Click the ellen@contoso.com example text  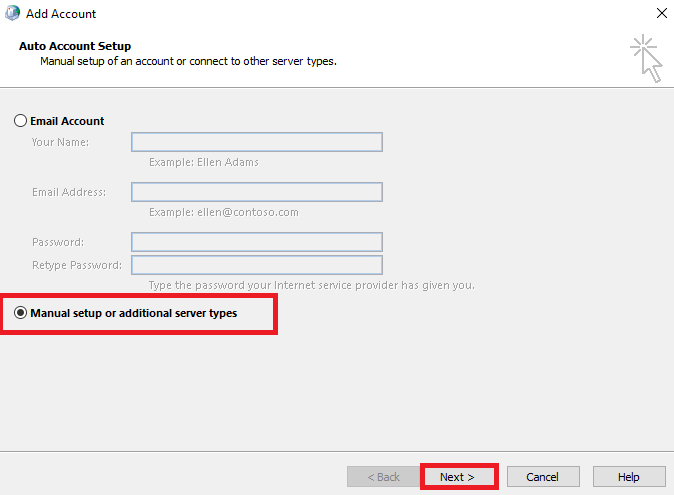tap(223, 212)
